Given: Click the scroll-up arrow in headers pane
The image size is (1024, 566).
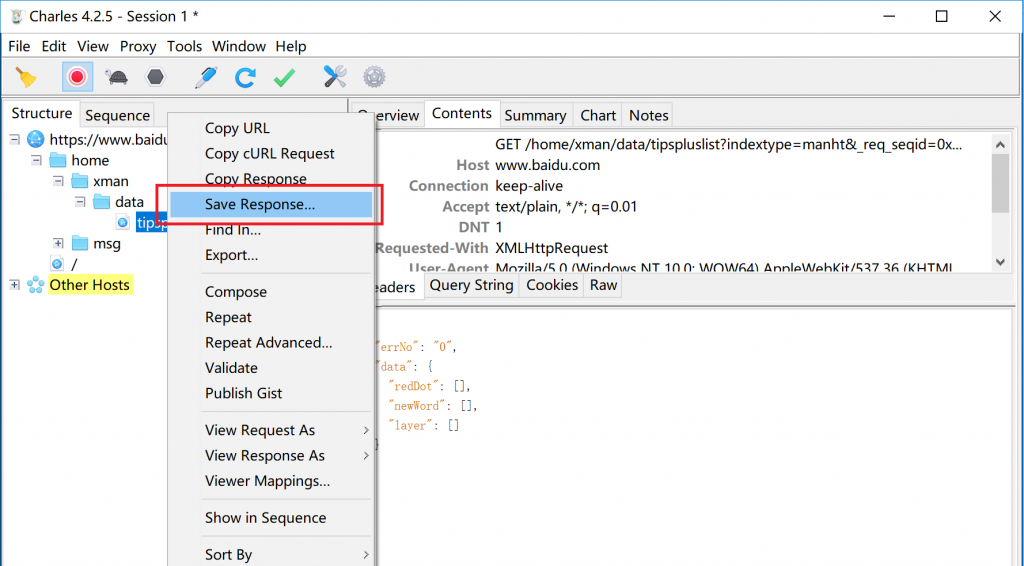Looking at the screenshot, I should pos(1000,144).
